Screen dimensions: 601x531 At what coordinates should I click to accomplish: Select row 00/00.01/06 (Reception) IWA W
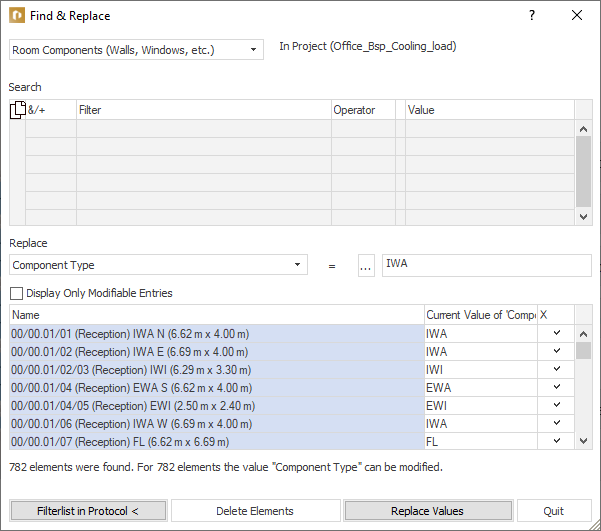[x=217, y=424]
